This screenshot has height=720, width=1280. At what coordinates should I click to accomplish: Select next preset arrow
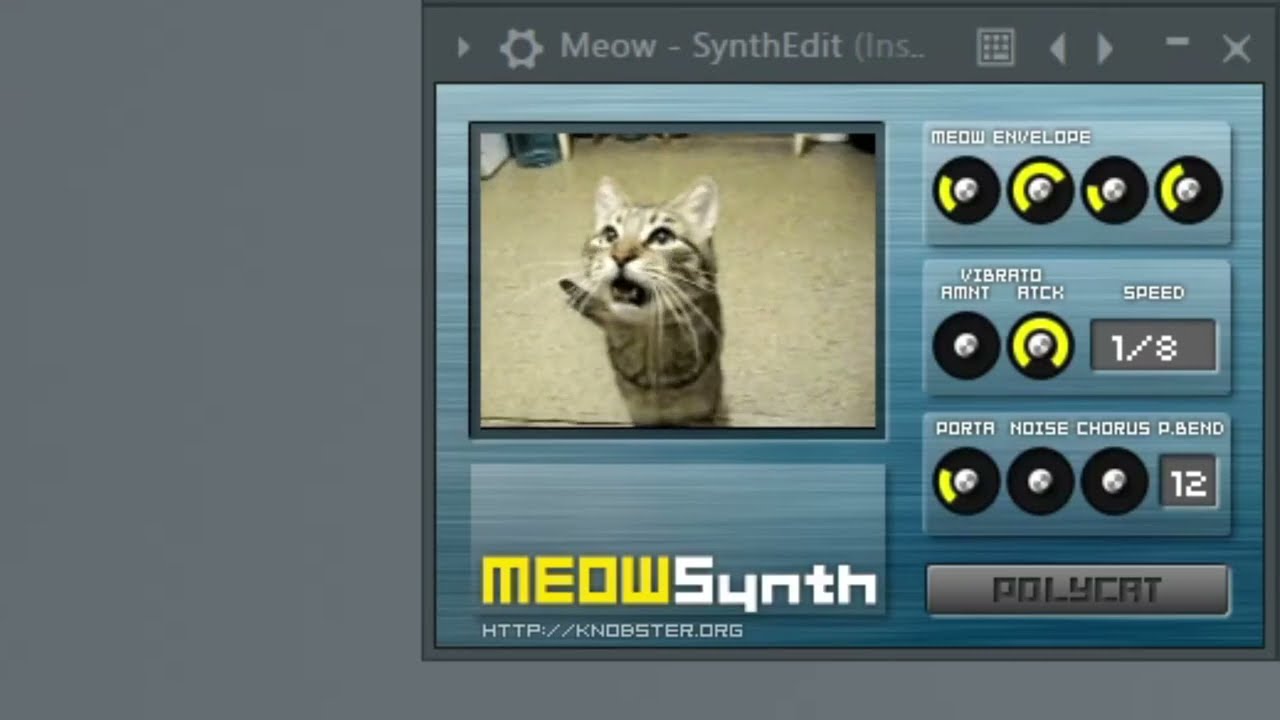(x=1105, y=49)
